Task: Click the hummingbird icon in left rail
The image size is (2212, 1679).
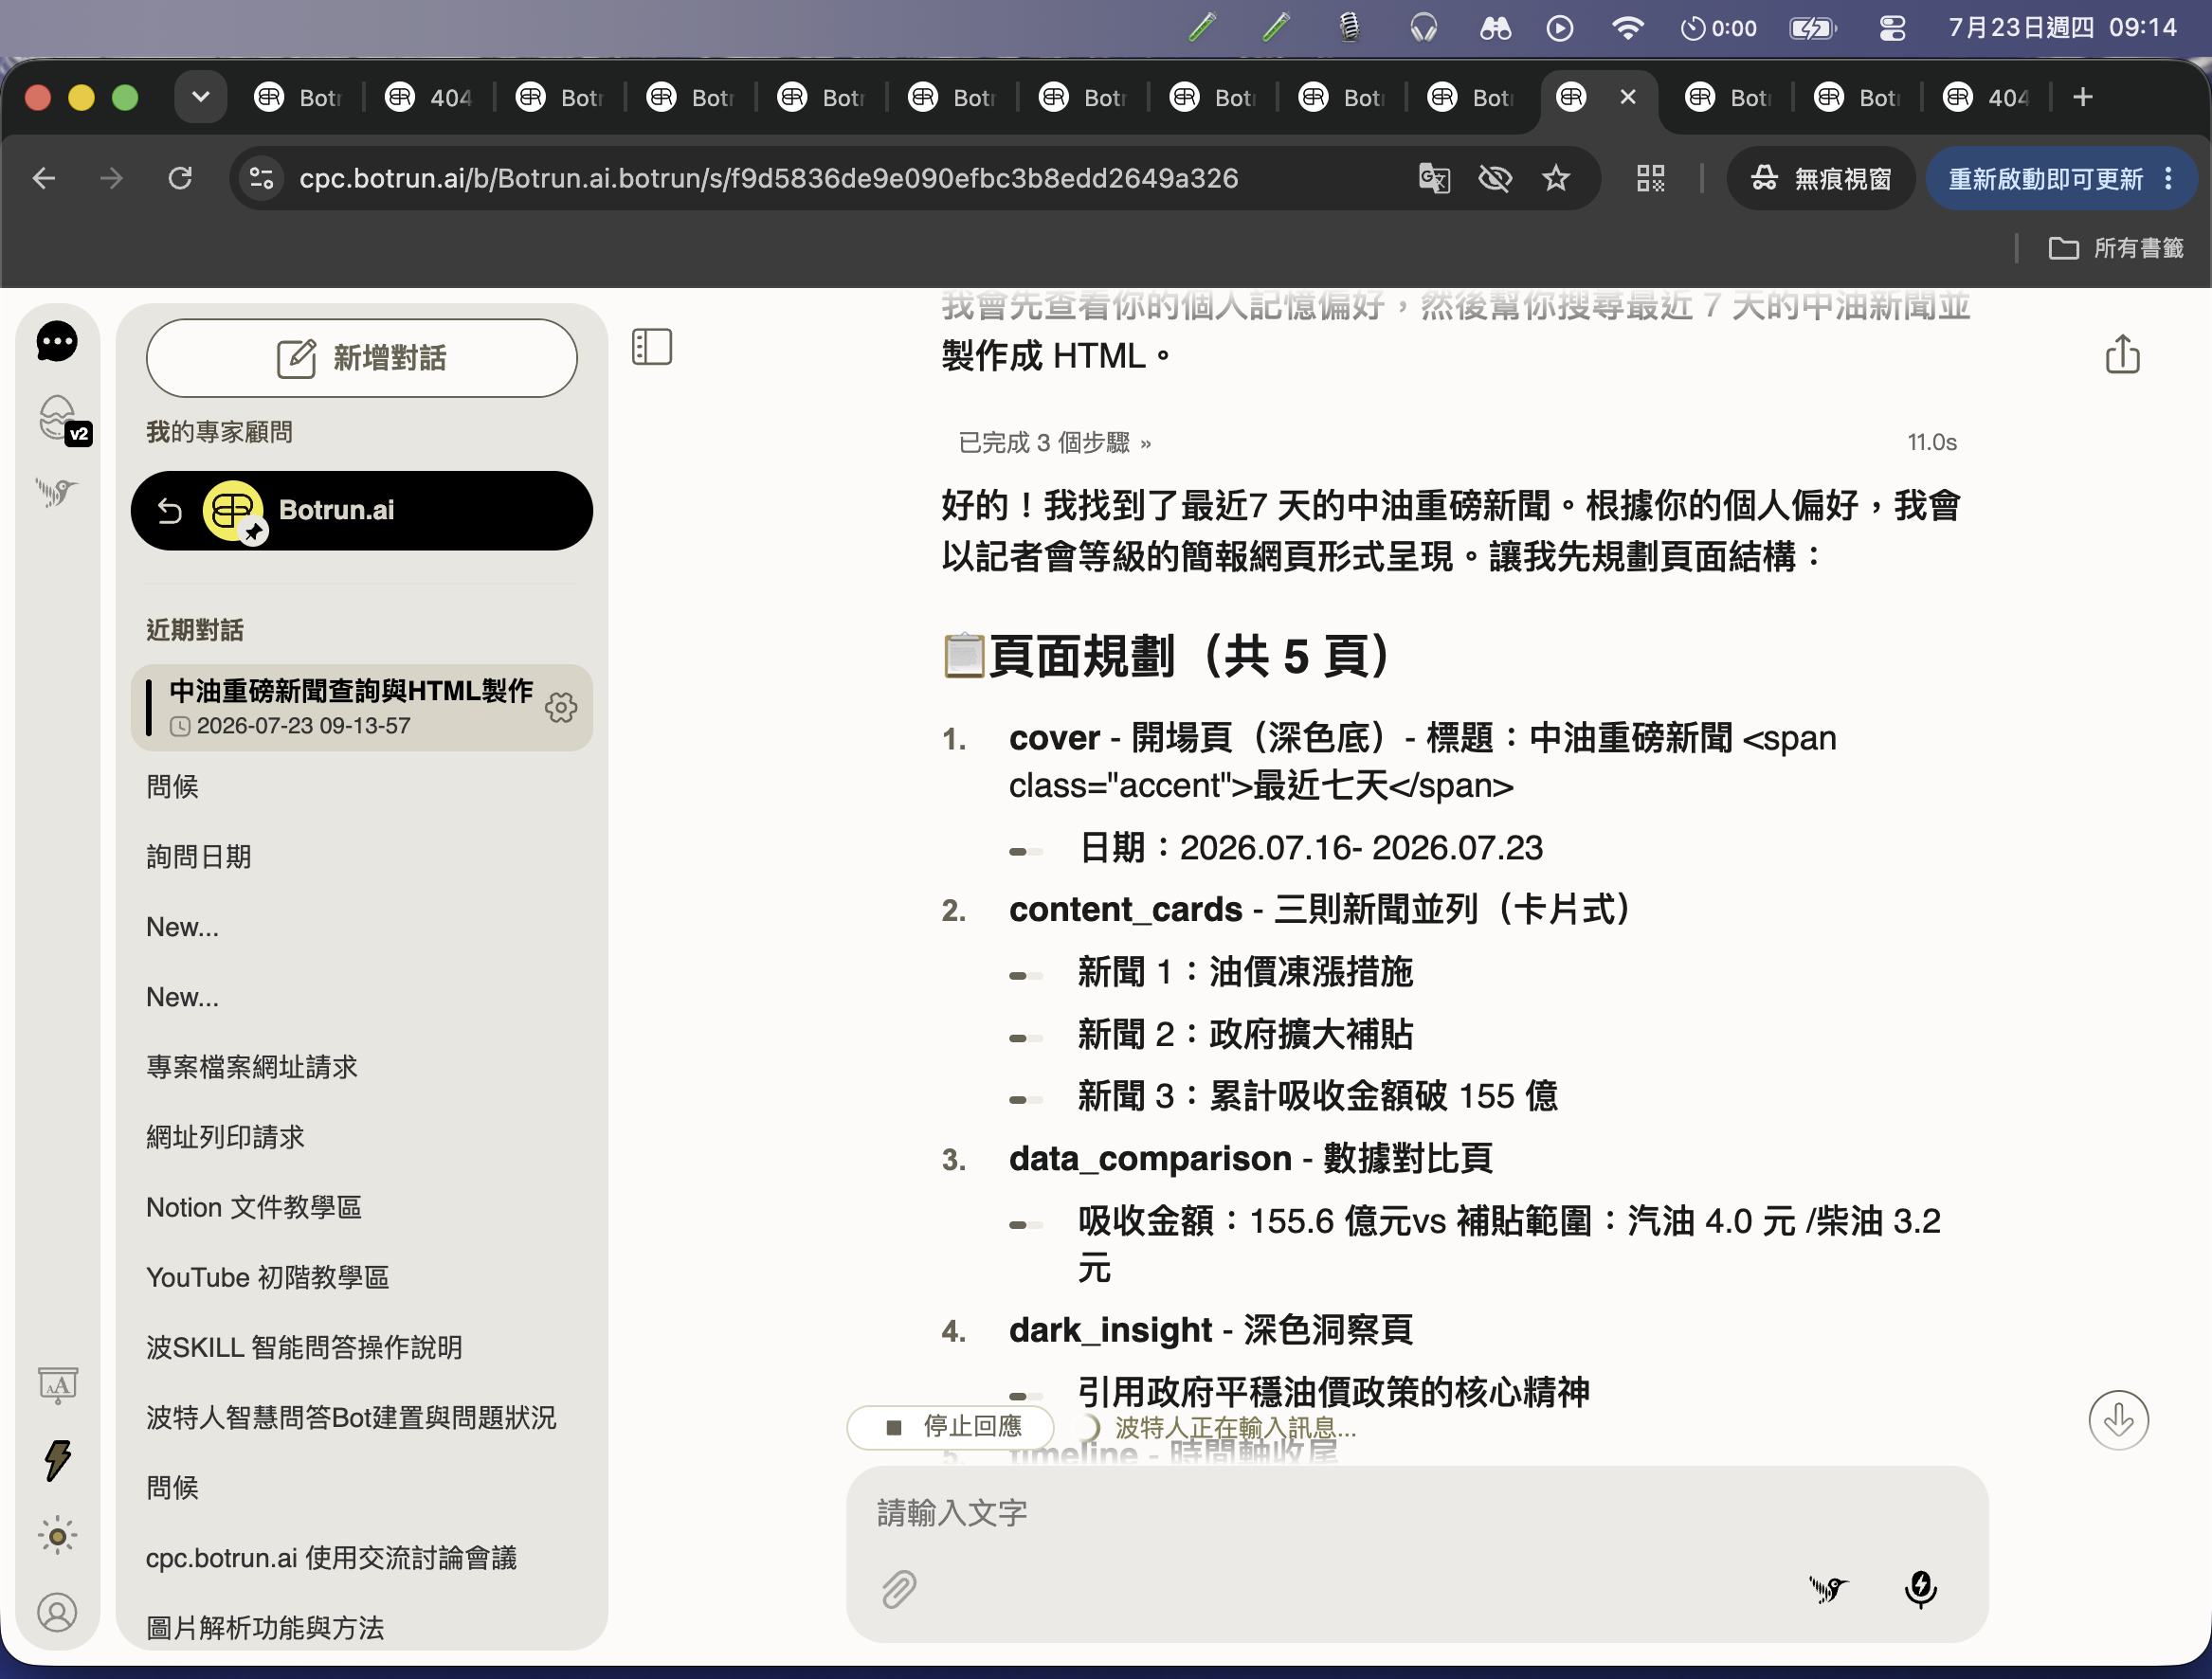Action: click(57, 492)
